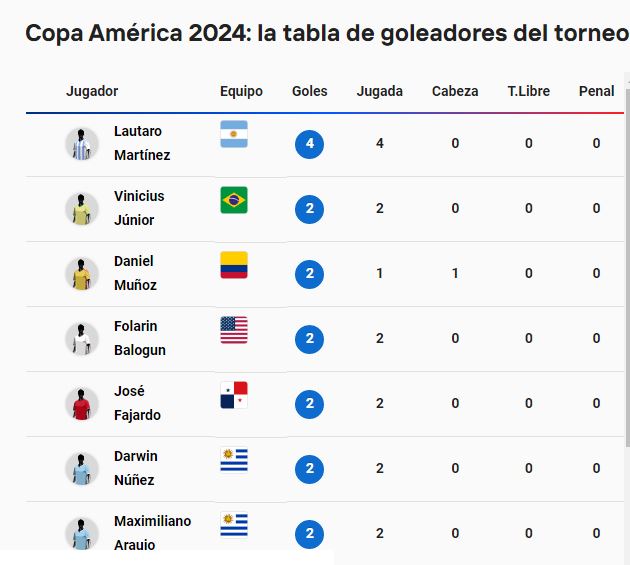Click the Penal column header
Screen dimensions: 630x565
tap(597, 91)
